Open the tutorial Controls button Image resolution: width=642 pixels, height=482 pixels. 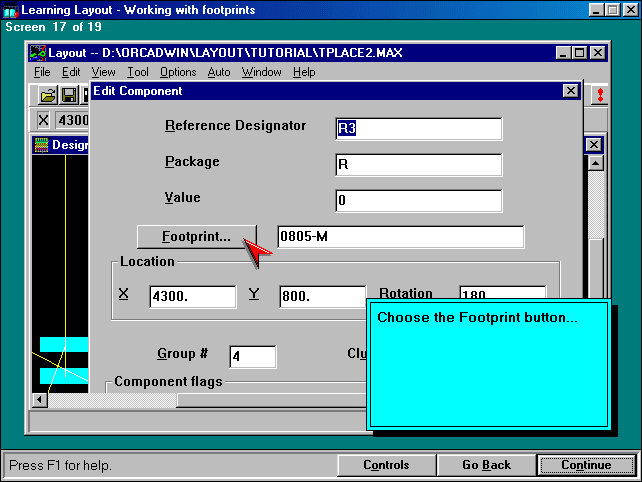click(386, 465)
